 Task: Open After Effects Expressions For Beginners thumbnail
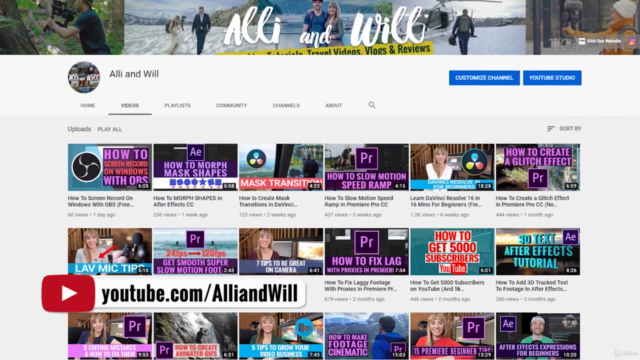(x=538, y=336)
